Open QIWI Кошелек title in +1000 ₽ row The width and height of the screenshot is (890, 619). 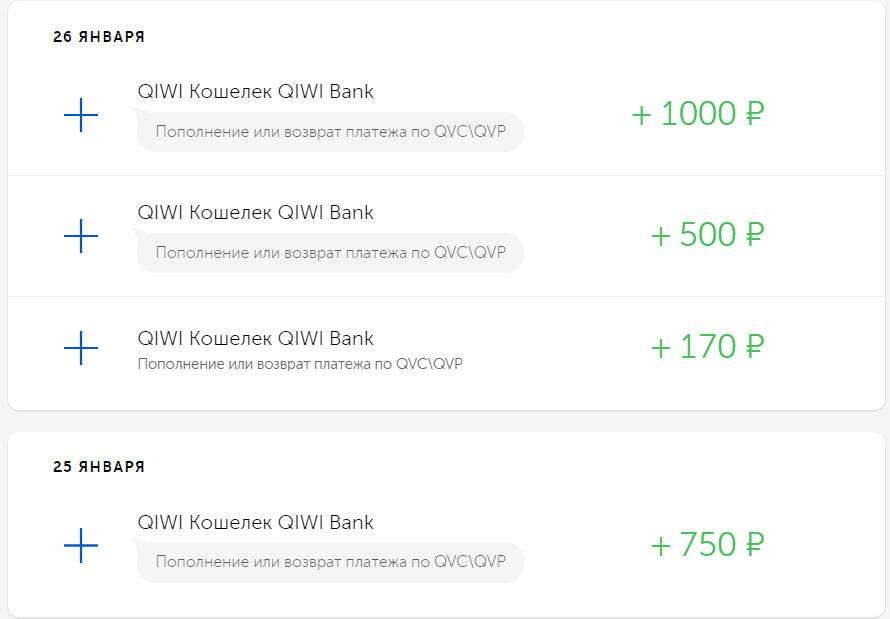click(255, 92)
